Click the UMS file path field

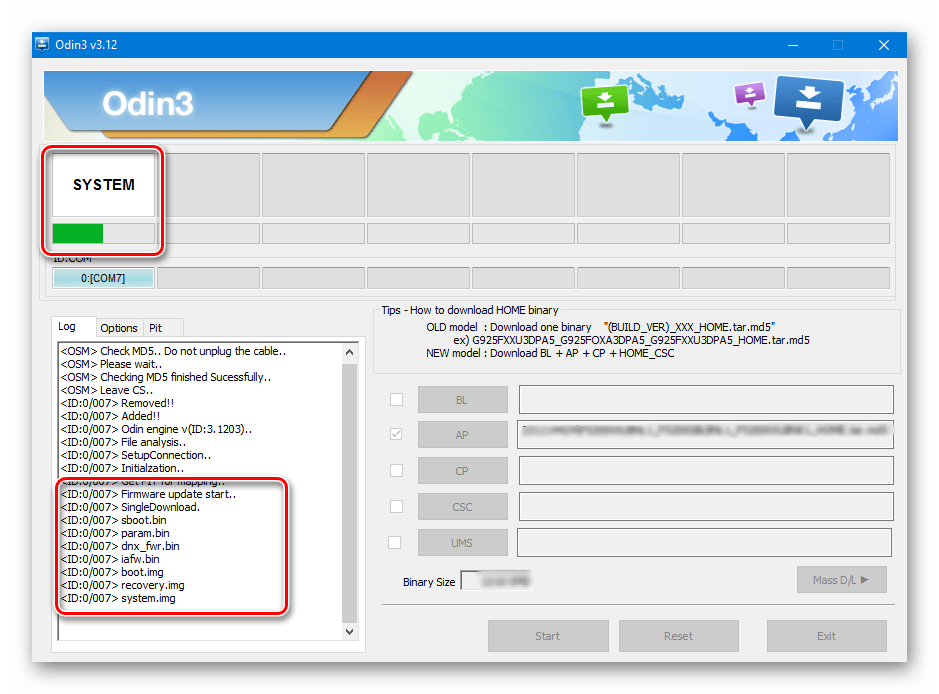(x=704, y=543)
